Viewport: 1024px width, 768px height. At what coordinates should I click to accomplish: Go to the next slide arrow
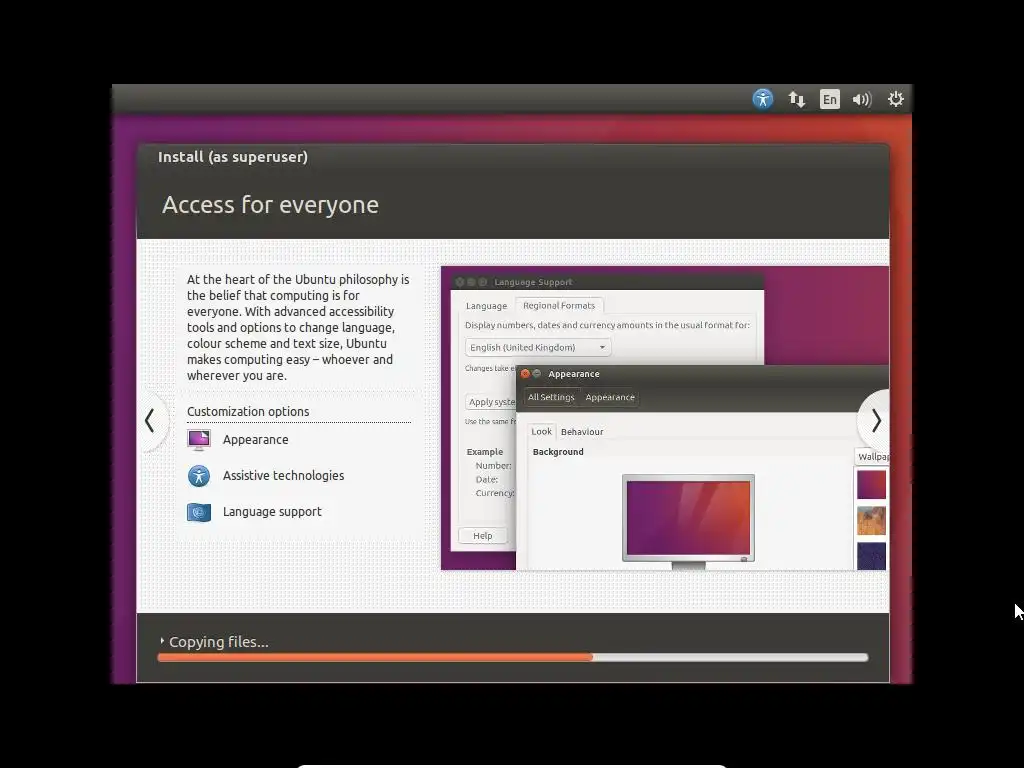pyautogui.click(x=875, y=421)
